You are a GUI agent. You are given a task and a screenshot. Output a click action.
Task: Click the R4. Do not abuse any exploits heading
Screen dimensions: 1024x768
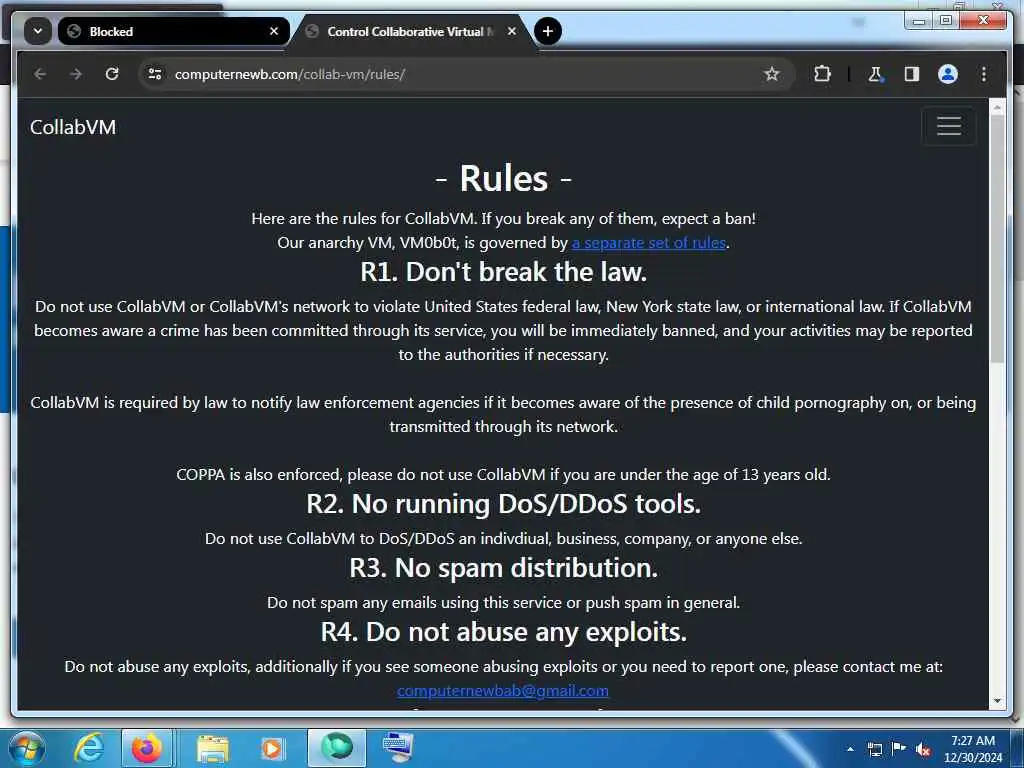[504, 632]
